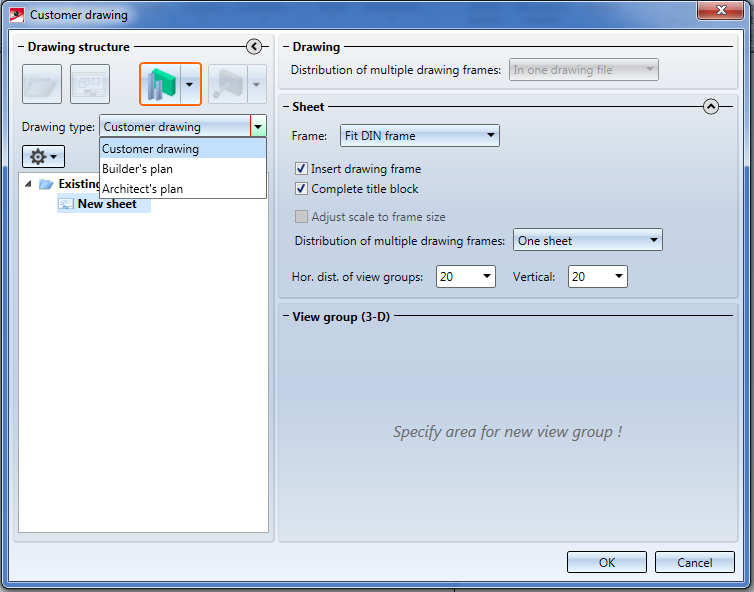Image resolution: width=754 pixels, height=592 pixels.
Task: Click the Cancel button
Action: pos(694,562)
